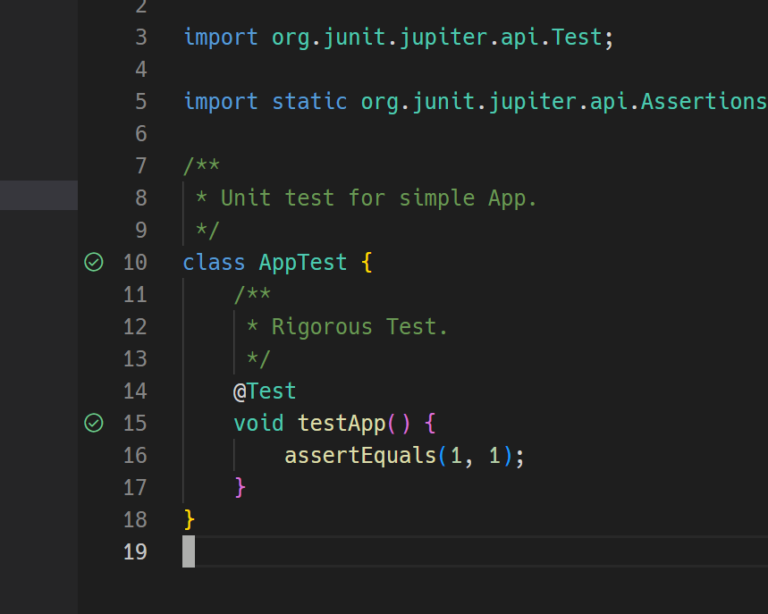The height and width of the screenshot is (614, 768).
Task: Click line number 19 in the gutter
Action: pos(135,552)
